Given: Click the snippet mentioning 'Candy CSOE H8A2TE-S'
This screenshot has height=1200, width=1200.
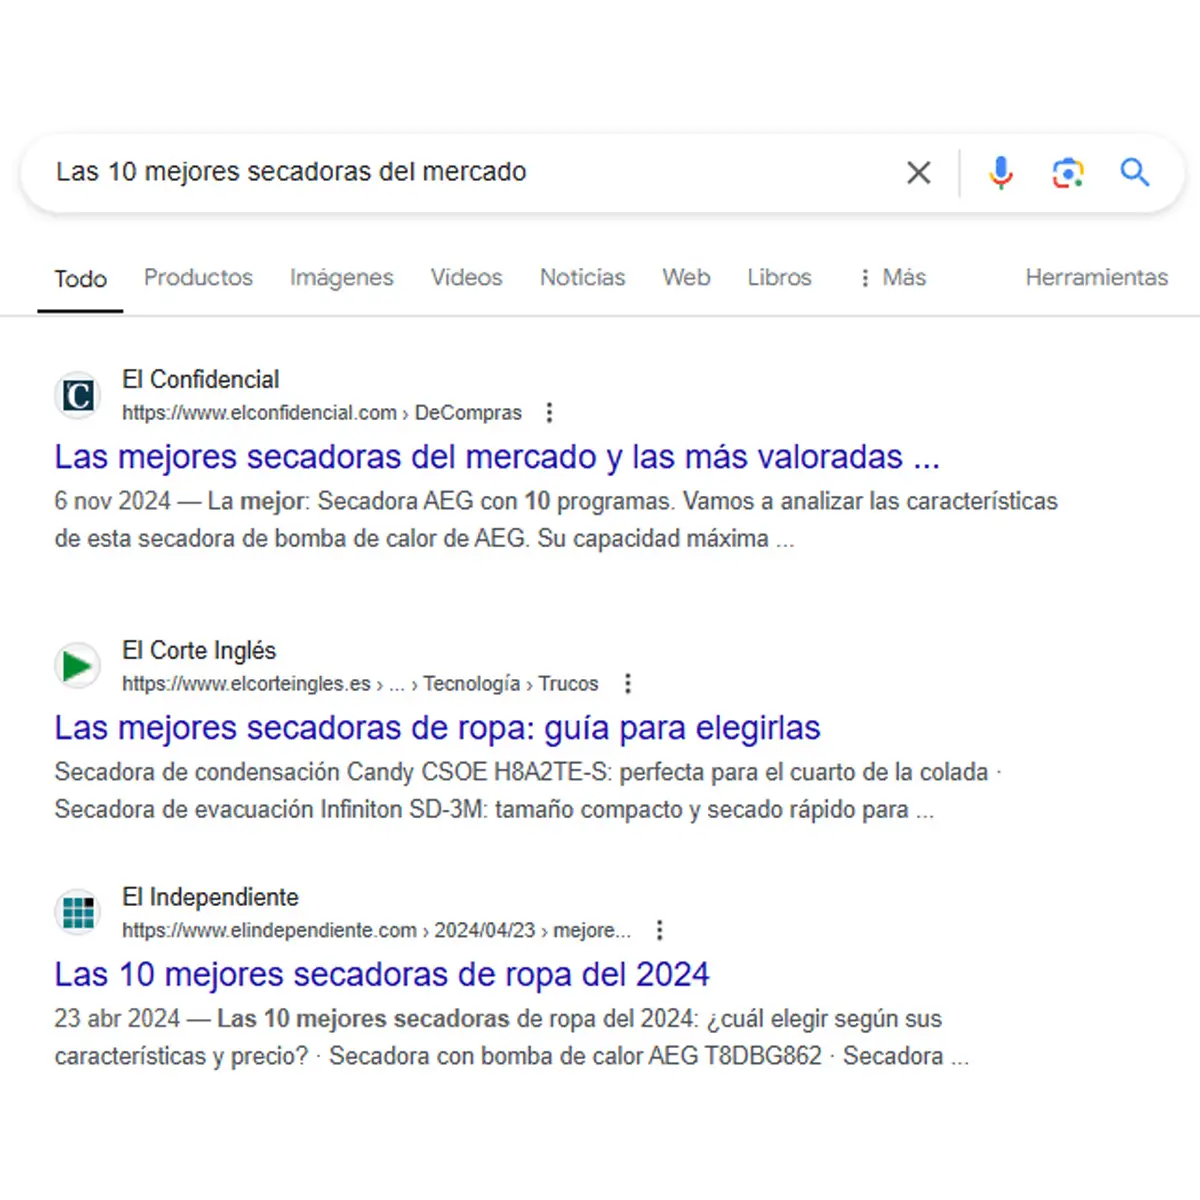Looking at the screenshot, I should pos(528,791).
